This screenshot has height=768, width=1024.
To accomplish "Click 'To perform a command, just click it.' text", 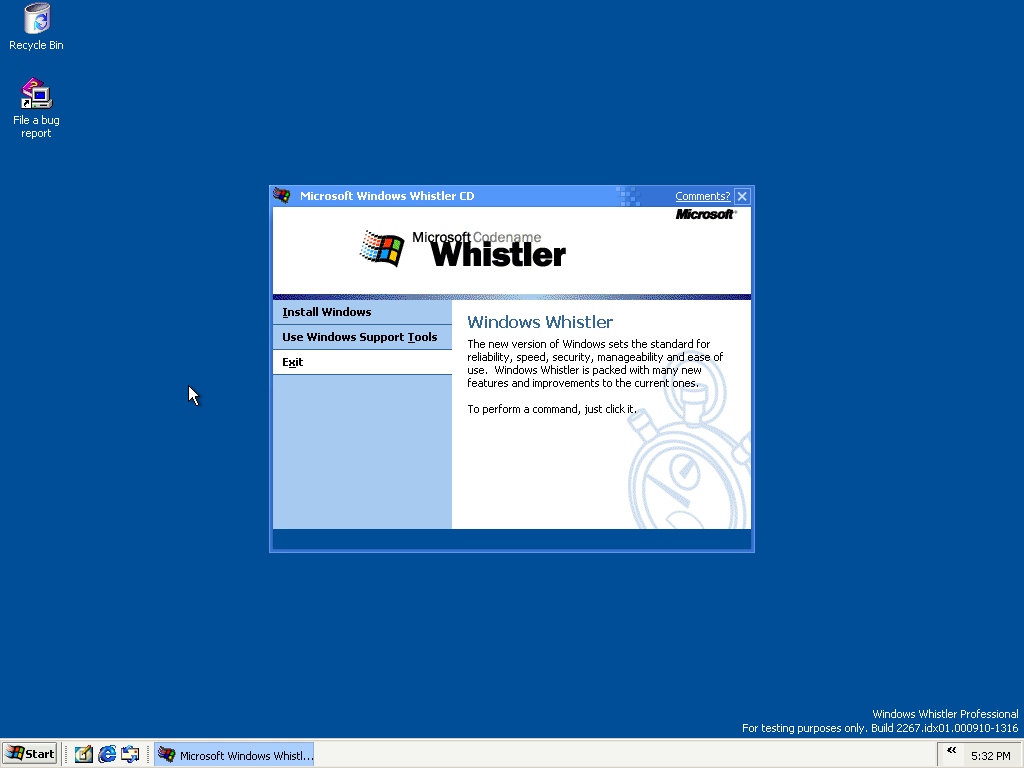I will click(x=552, y=409).
